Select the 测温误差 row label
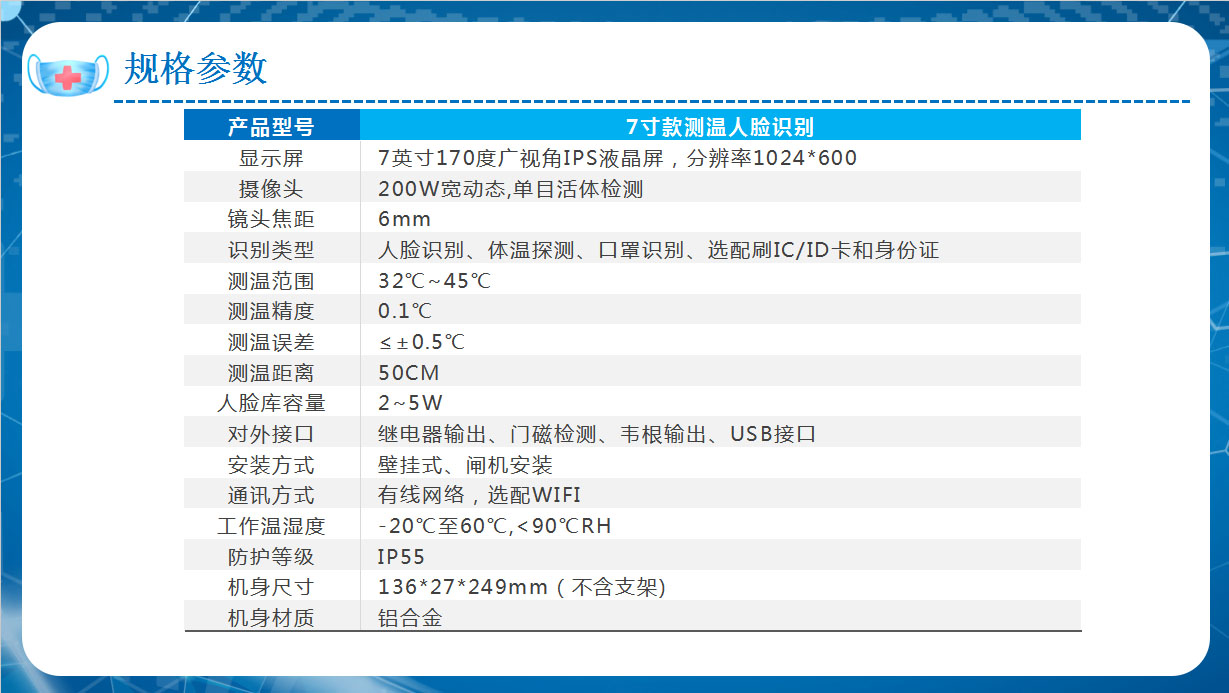This screenshot has height=693, width=1229. (x=271, y=342)
